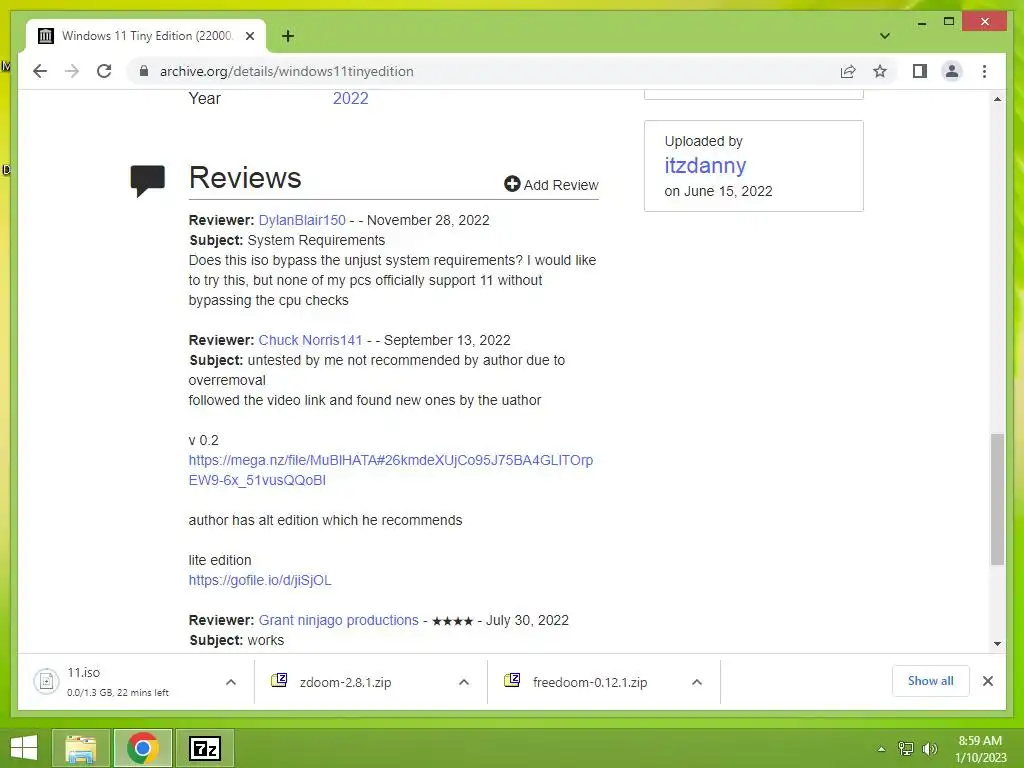Share this page icon in address bar
The width and height of the screenshot is (1024, 768).
(x=848, y=71)
